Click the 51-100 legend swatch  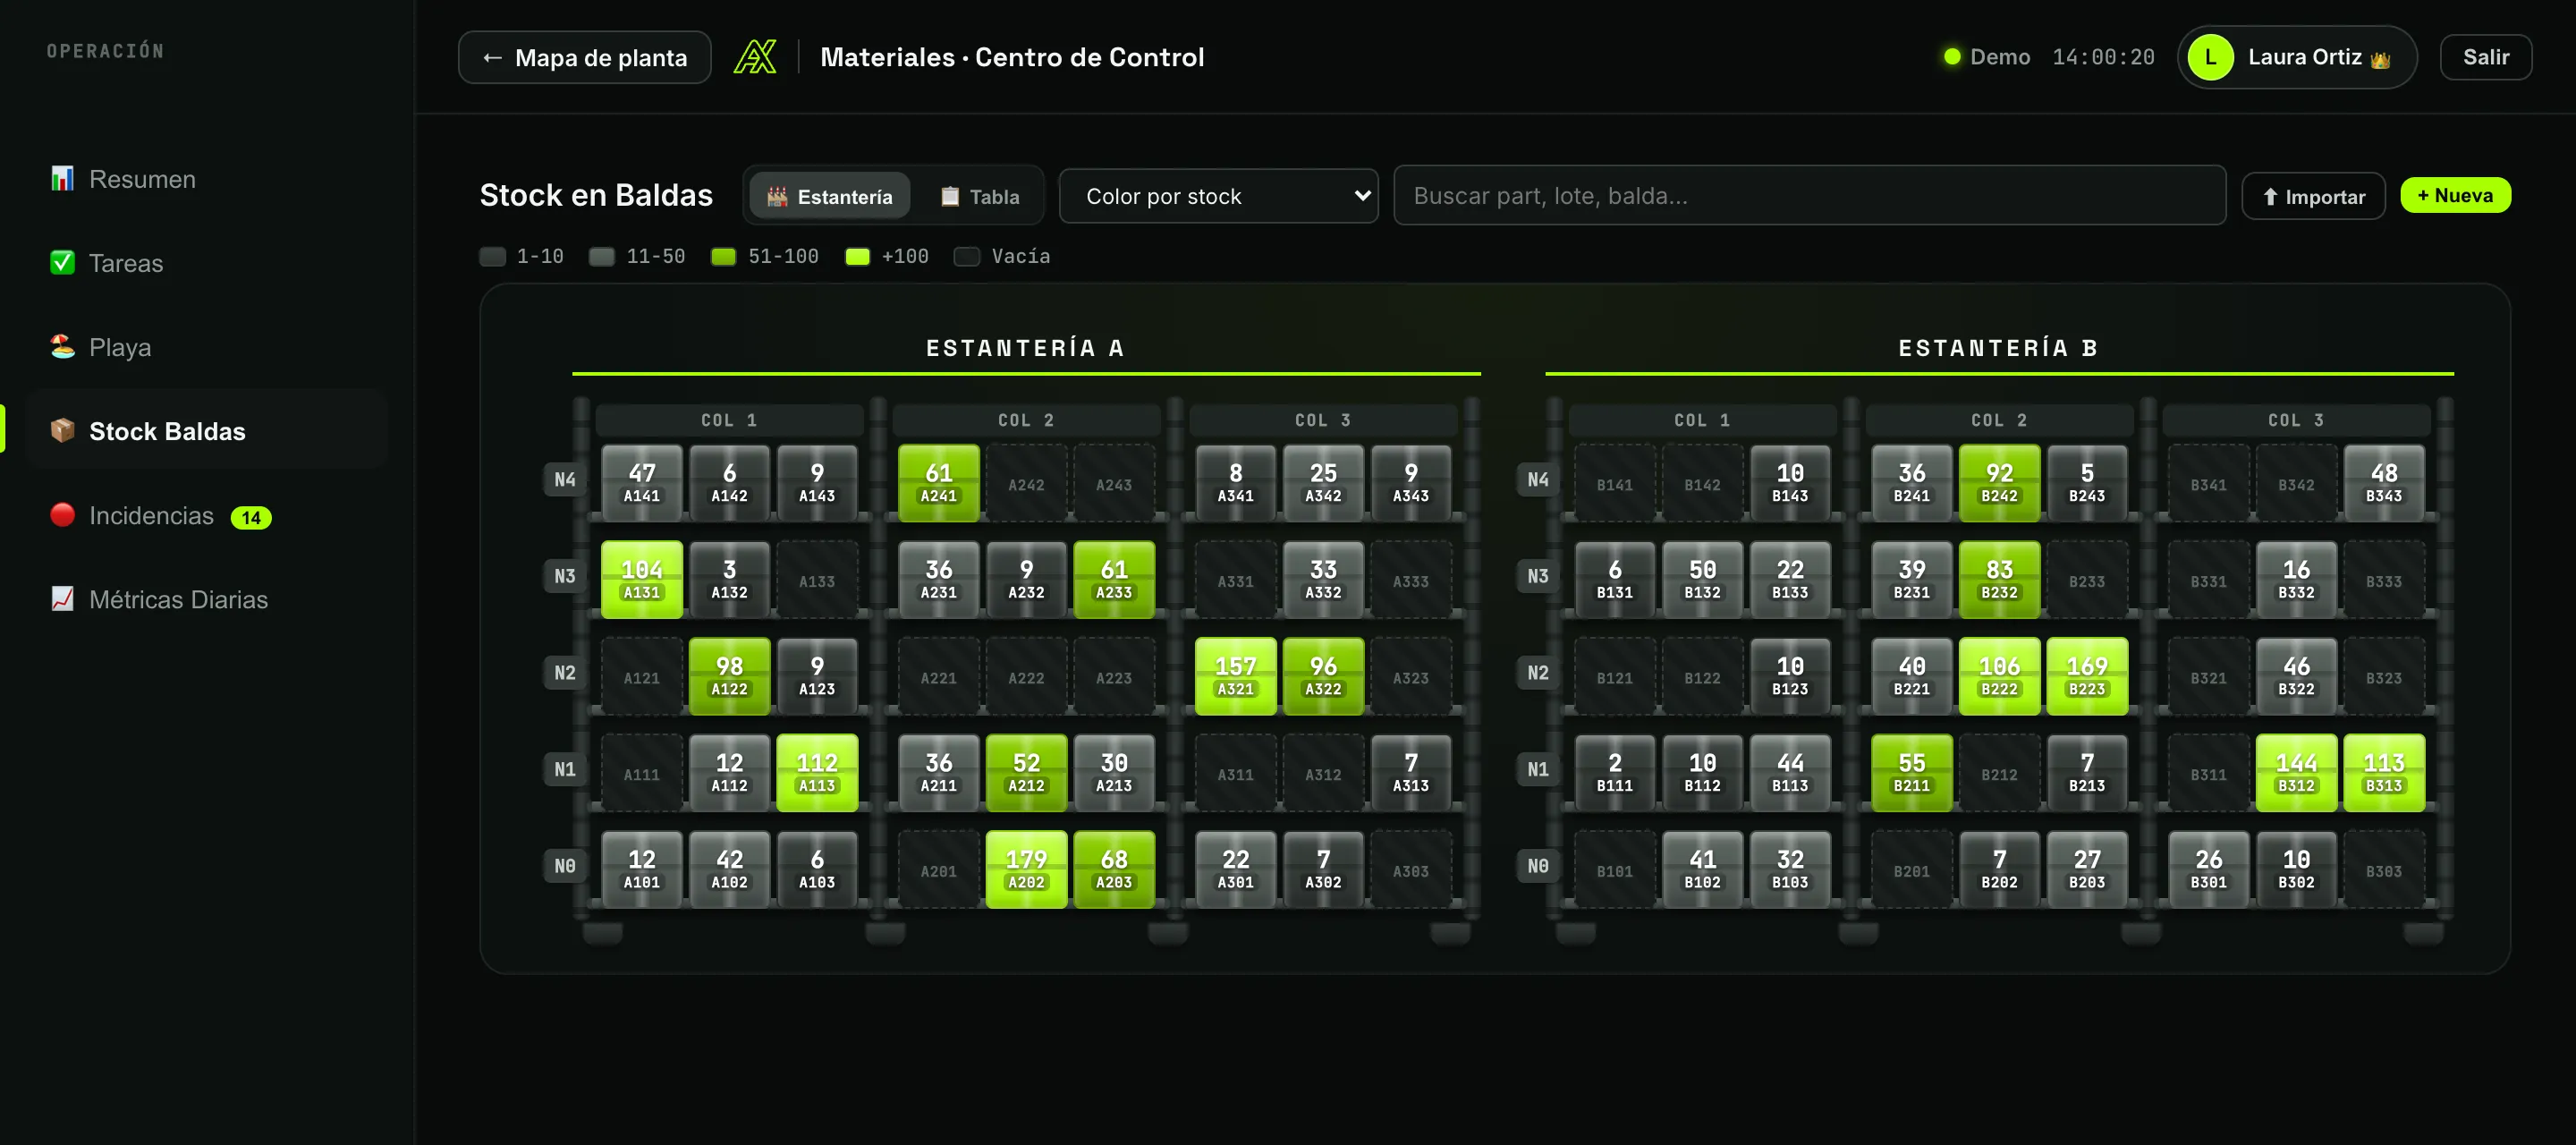[724, 257]
